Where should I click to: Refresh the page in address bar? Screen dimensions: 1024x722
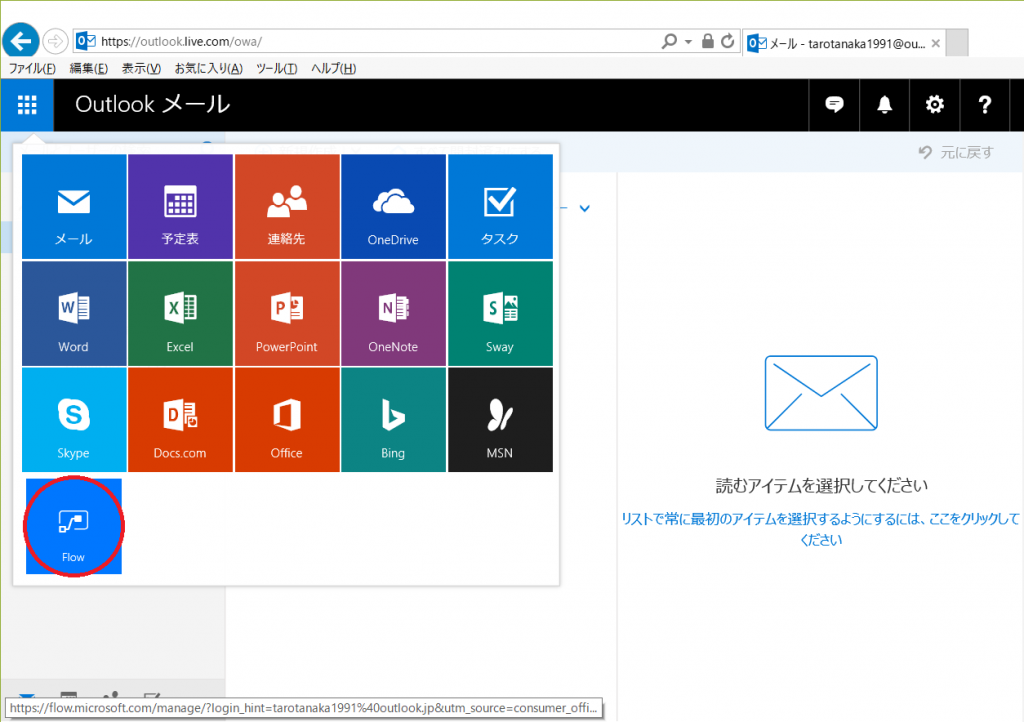[728, 41]
